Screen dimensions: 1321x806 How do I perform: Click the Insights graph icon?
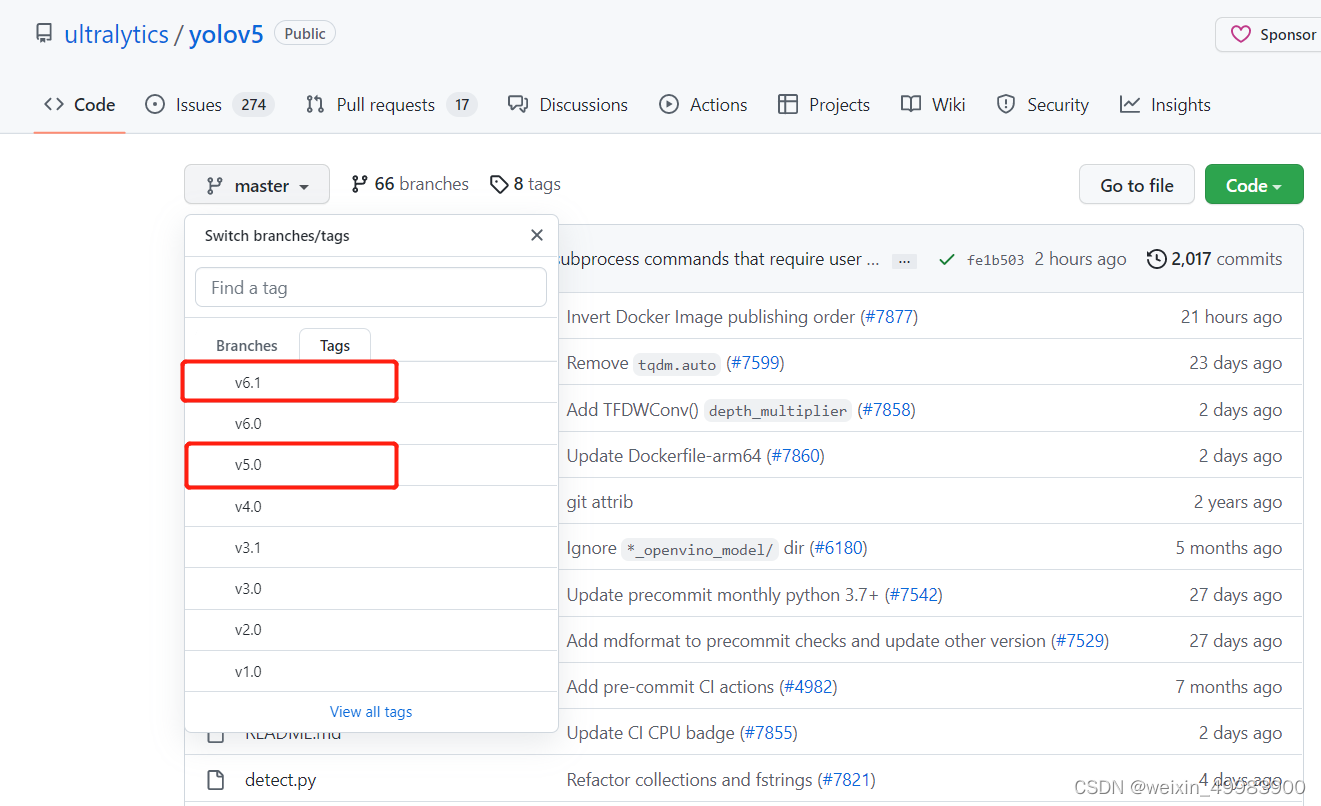click(1130, 104)
